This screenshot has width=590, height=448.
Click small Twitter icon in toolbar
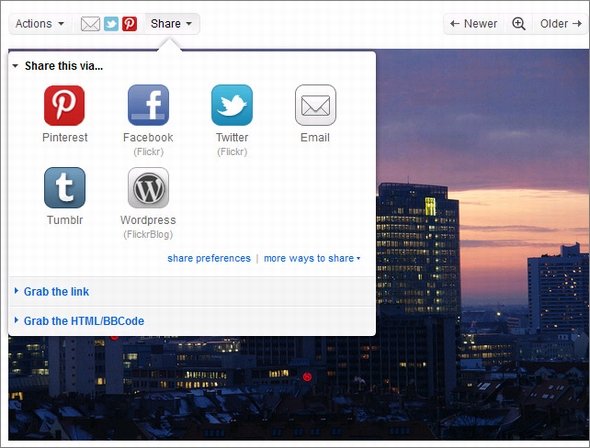click(111, 24)
